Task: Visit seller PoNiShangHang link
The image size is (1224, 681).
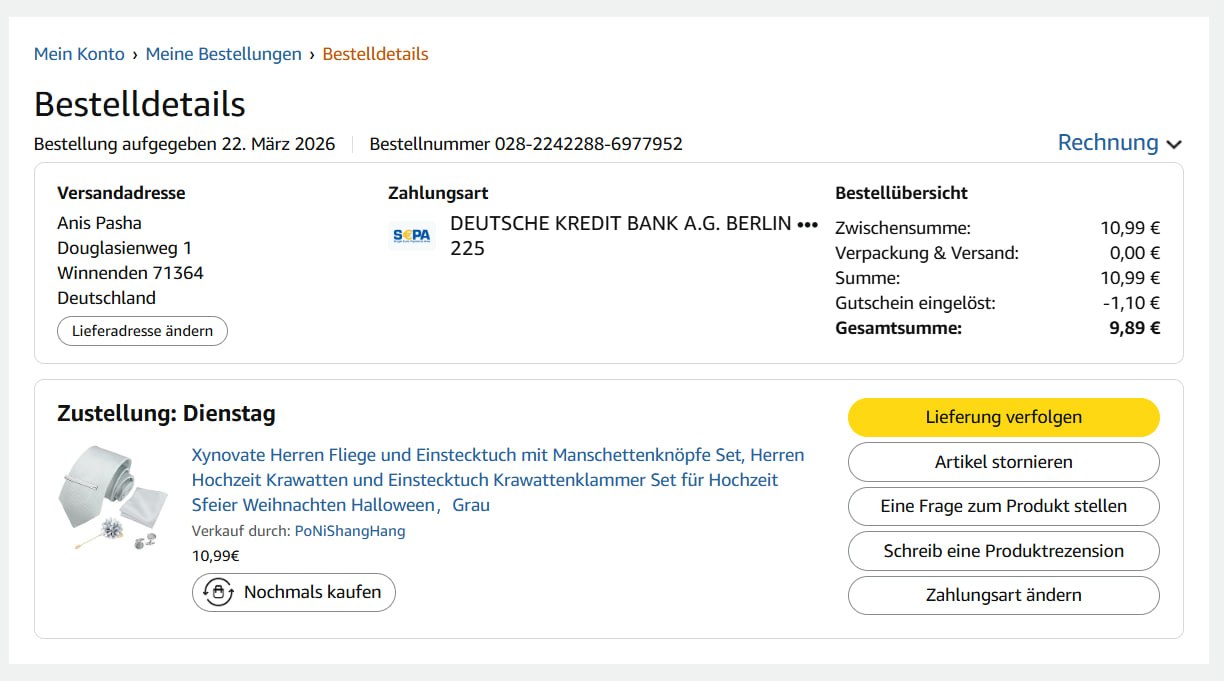Action: tap(350, 531)
